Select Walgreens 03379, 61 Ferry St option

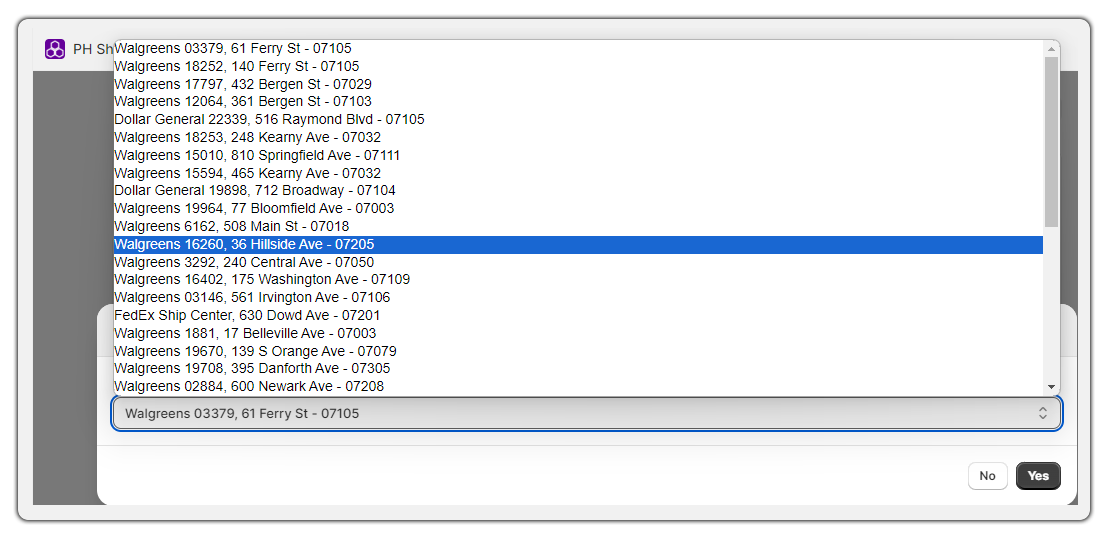pyautogui.click(x=578, y=49)
